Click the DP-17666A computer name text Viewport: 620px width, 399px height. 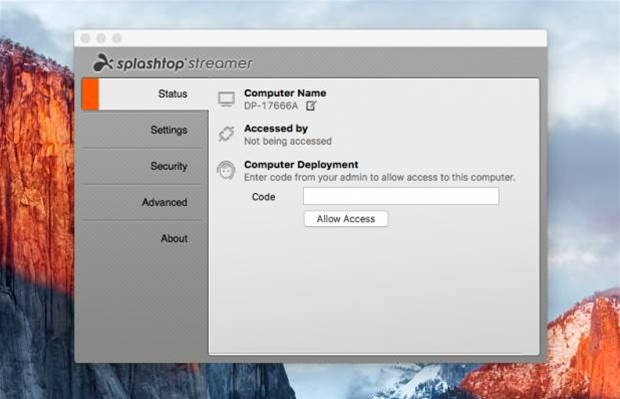point(271,106)
